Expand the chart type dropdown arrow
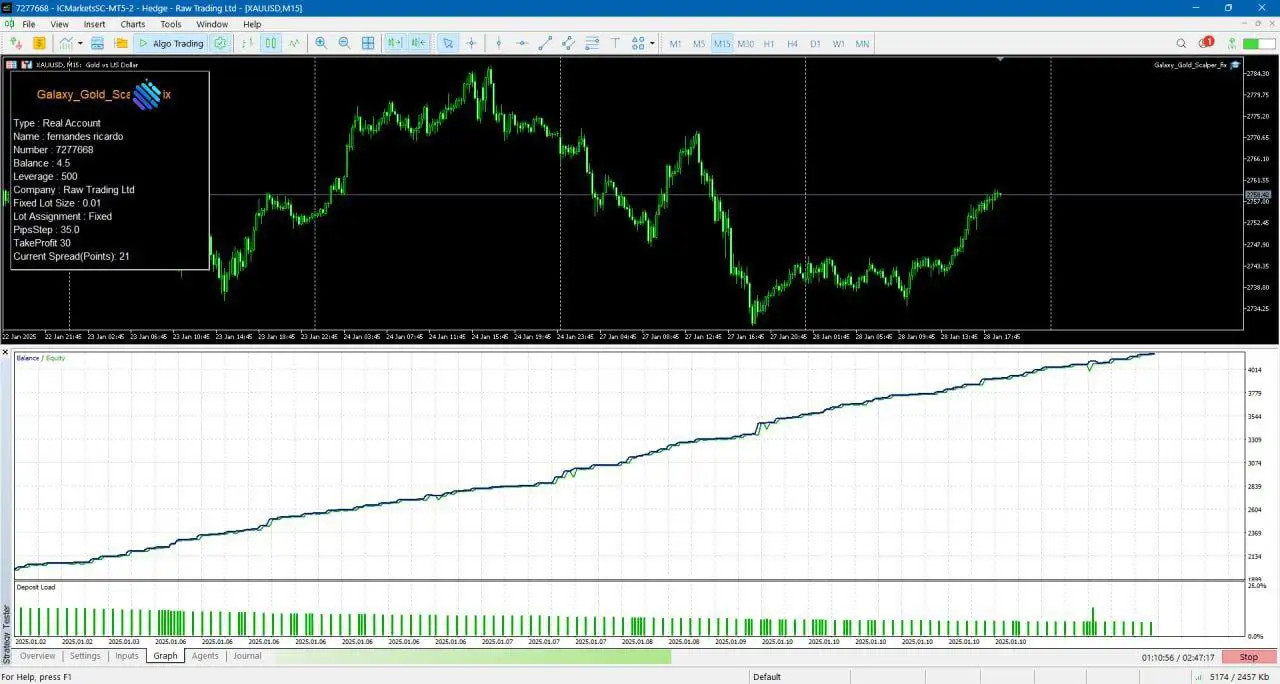 [x=78, y=43]
